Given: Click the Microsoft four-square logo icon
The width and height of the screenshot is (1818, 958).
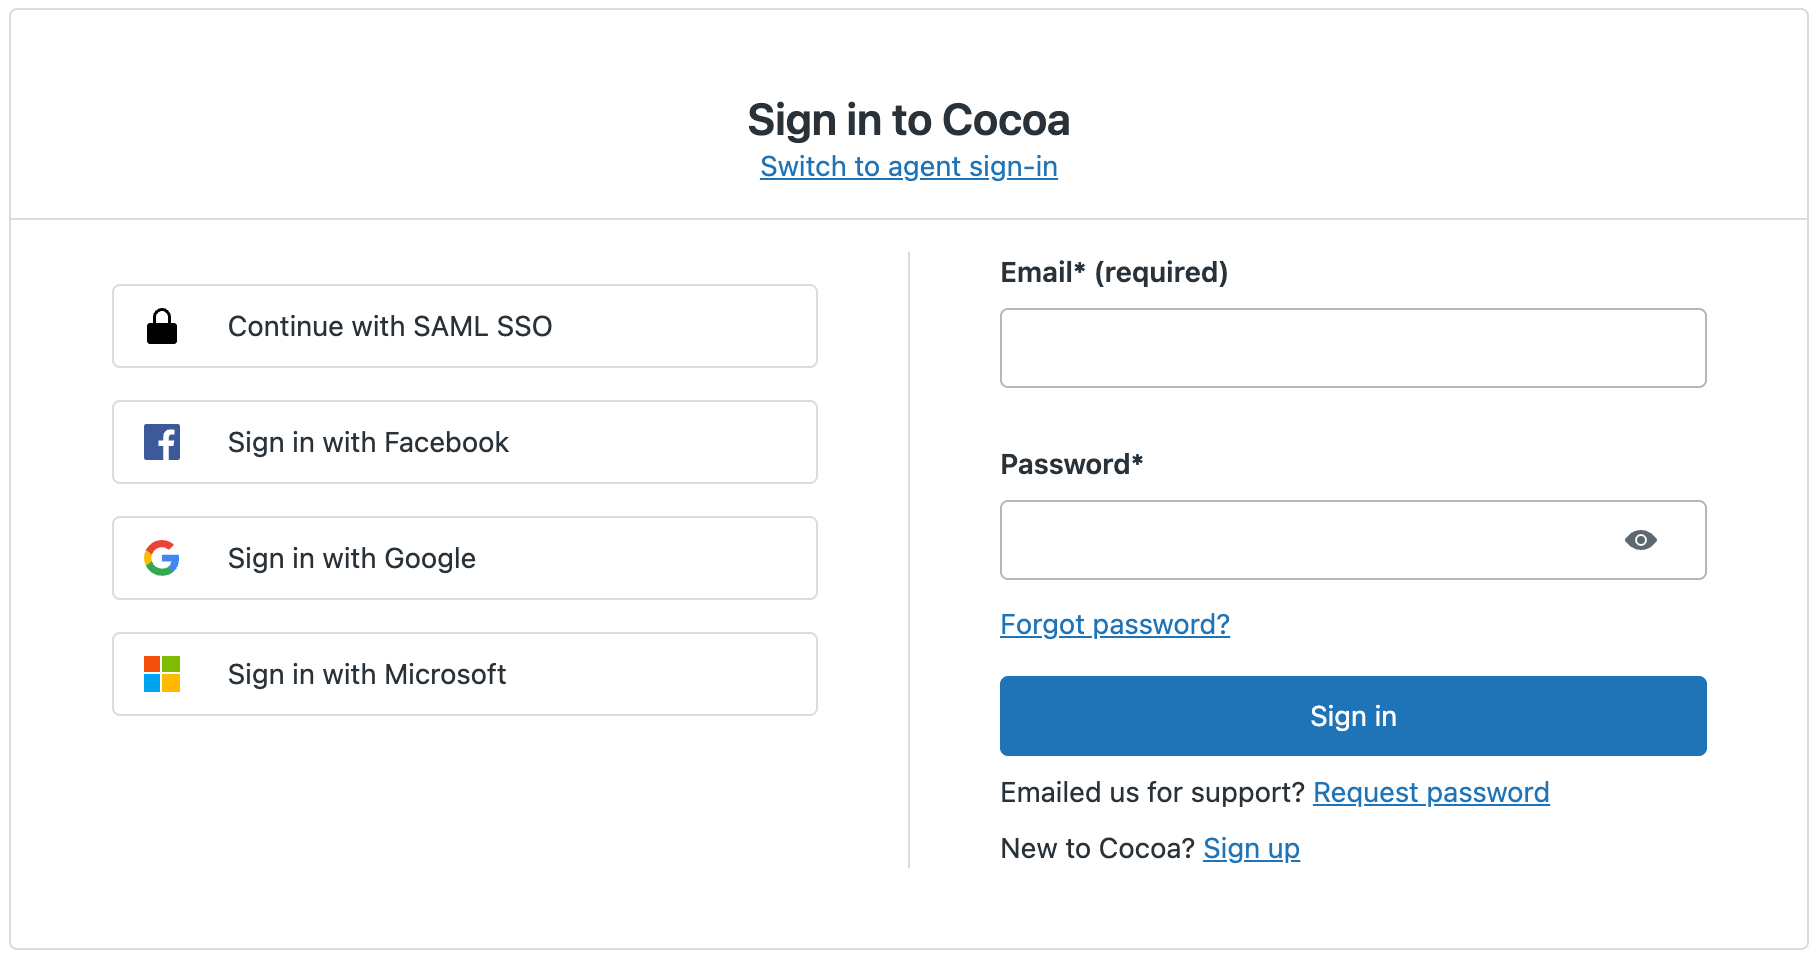Looking at the screenshot, I should (x=162, y=674).
